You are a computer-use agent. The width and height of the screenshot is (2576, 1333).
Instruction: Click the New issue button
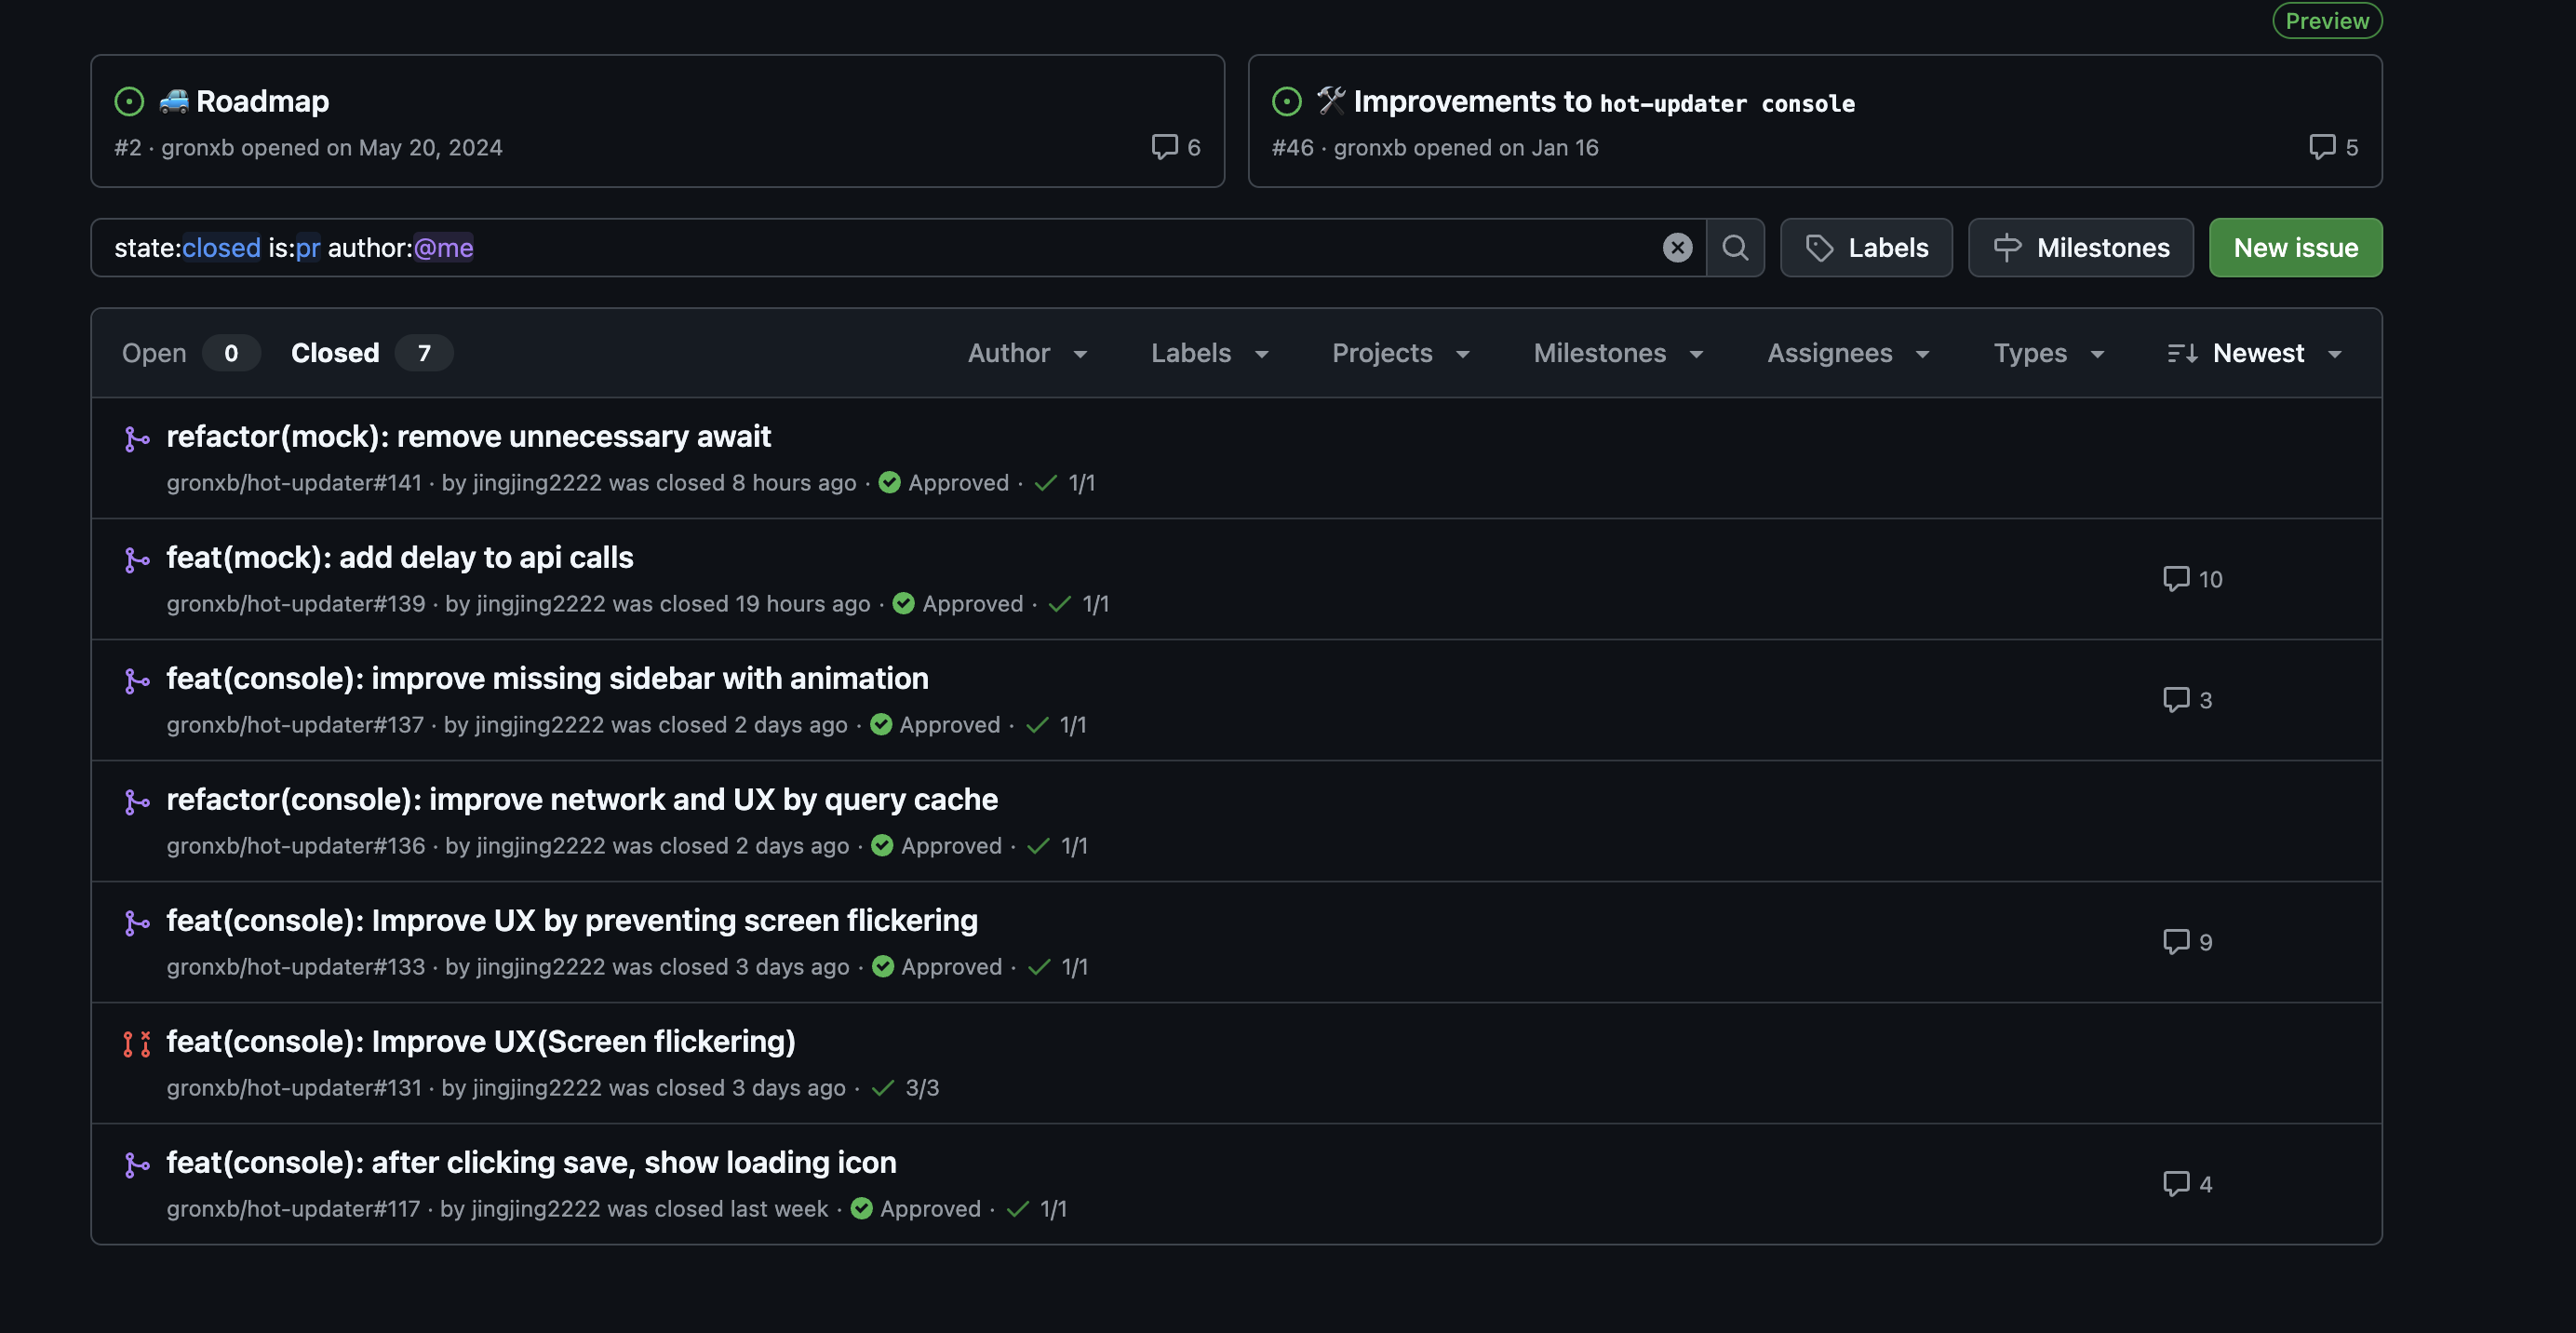[2295, 247]
